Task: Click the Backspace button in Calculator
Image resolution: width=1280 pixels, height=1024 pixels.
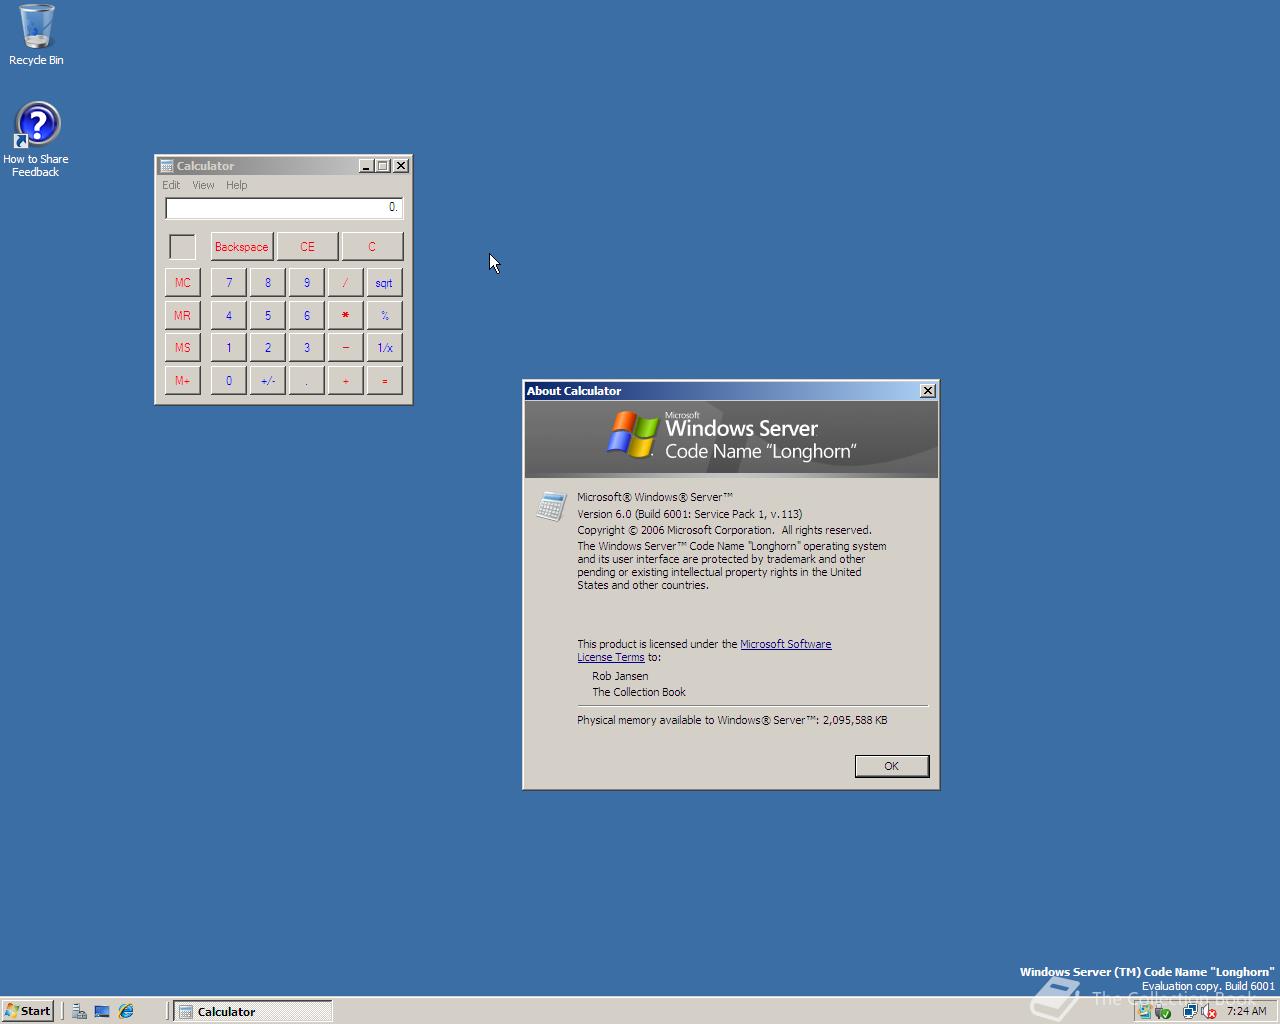Action: (x=241, y=247)
